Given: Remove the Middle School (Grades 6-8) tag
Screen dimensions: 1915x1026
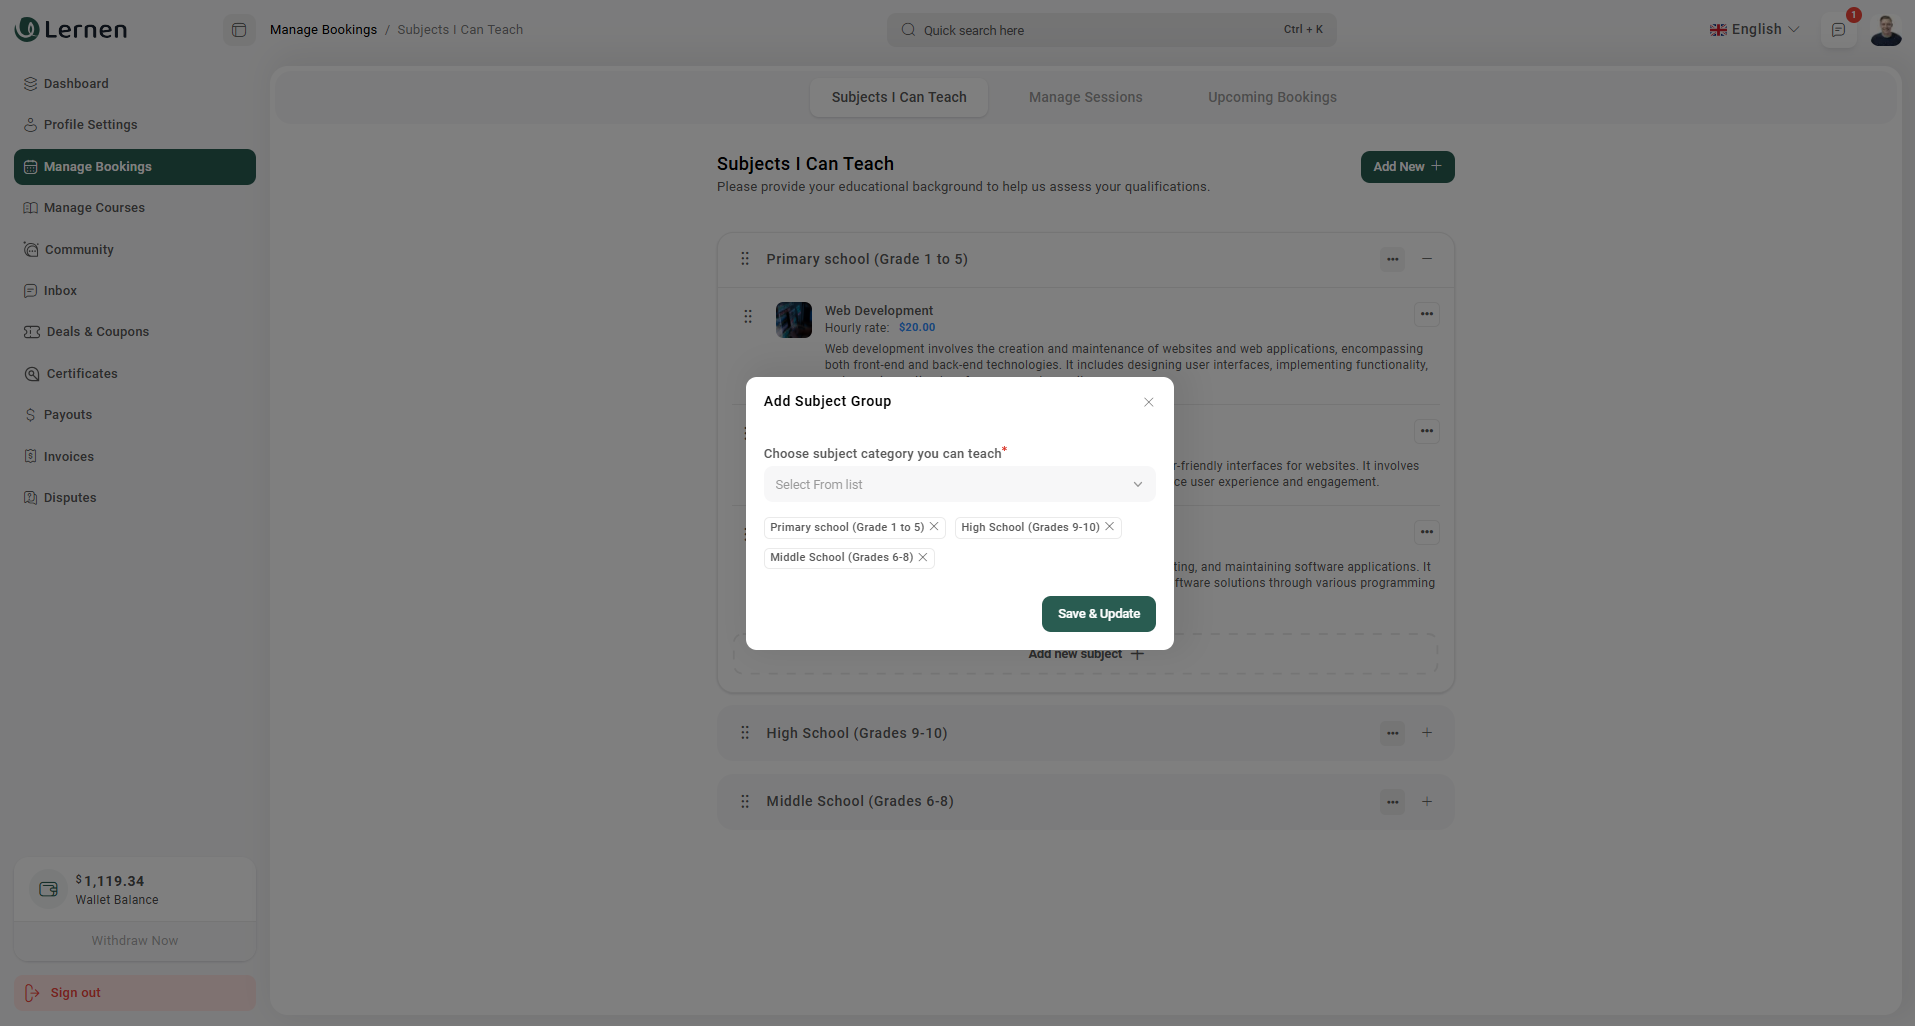Looking at the screenshot, I should point(923,558).
